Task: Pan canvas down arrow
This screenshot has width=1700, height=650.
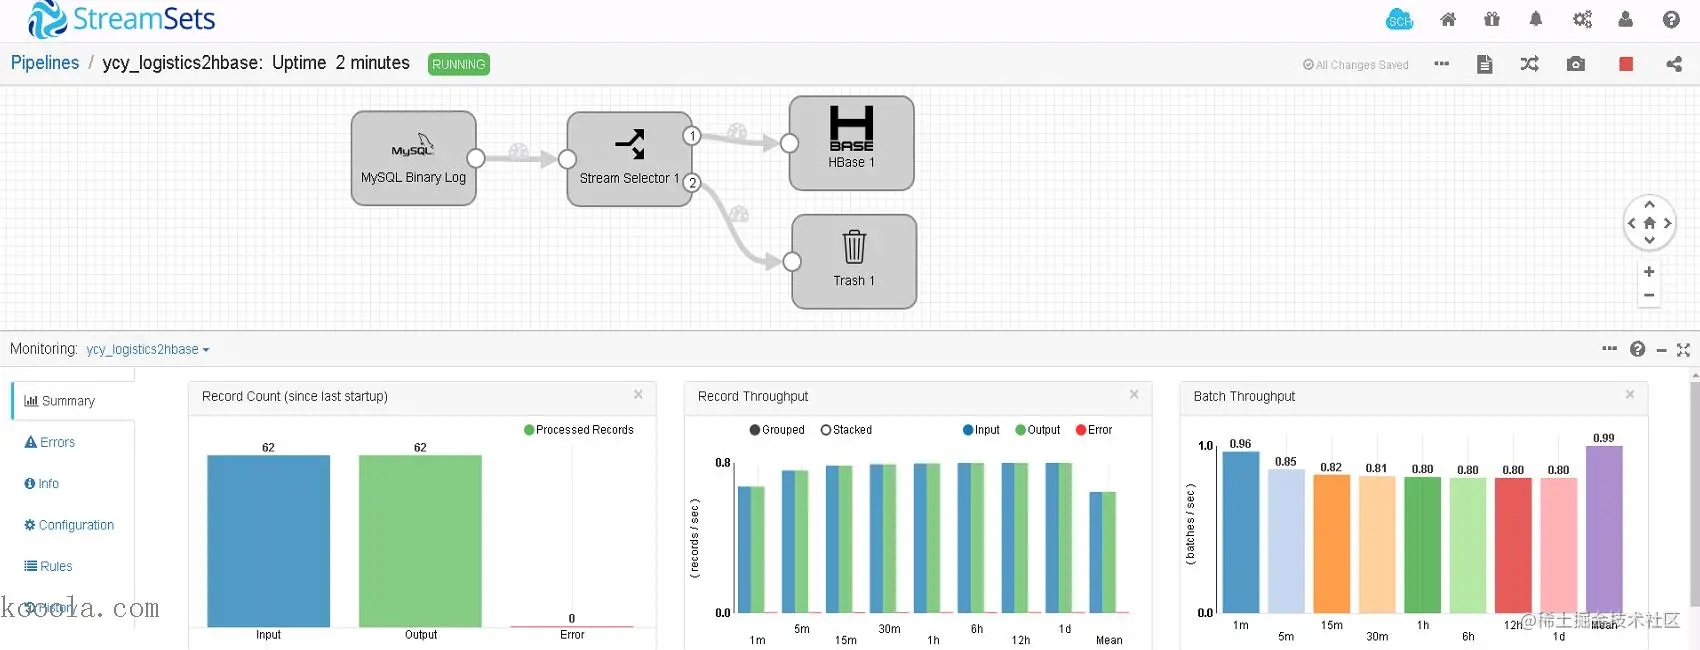Action: (x=1649, y=240)
